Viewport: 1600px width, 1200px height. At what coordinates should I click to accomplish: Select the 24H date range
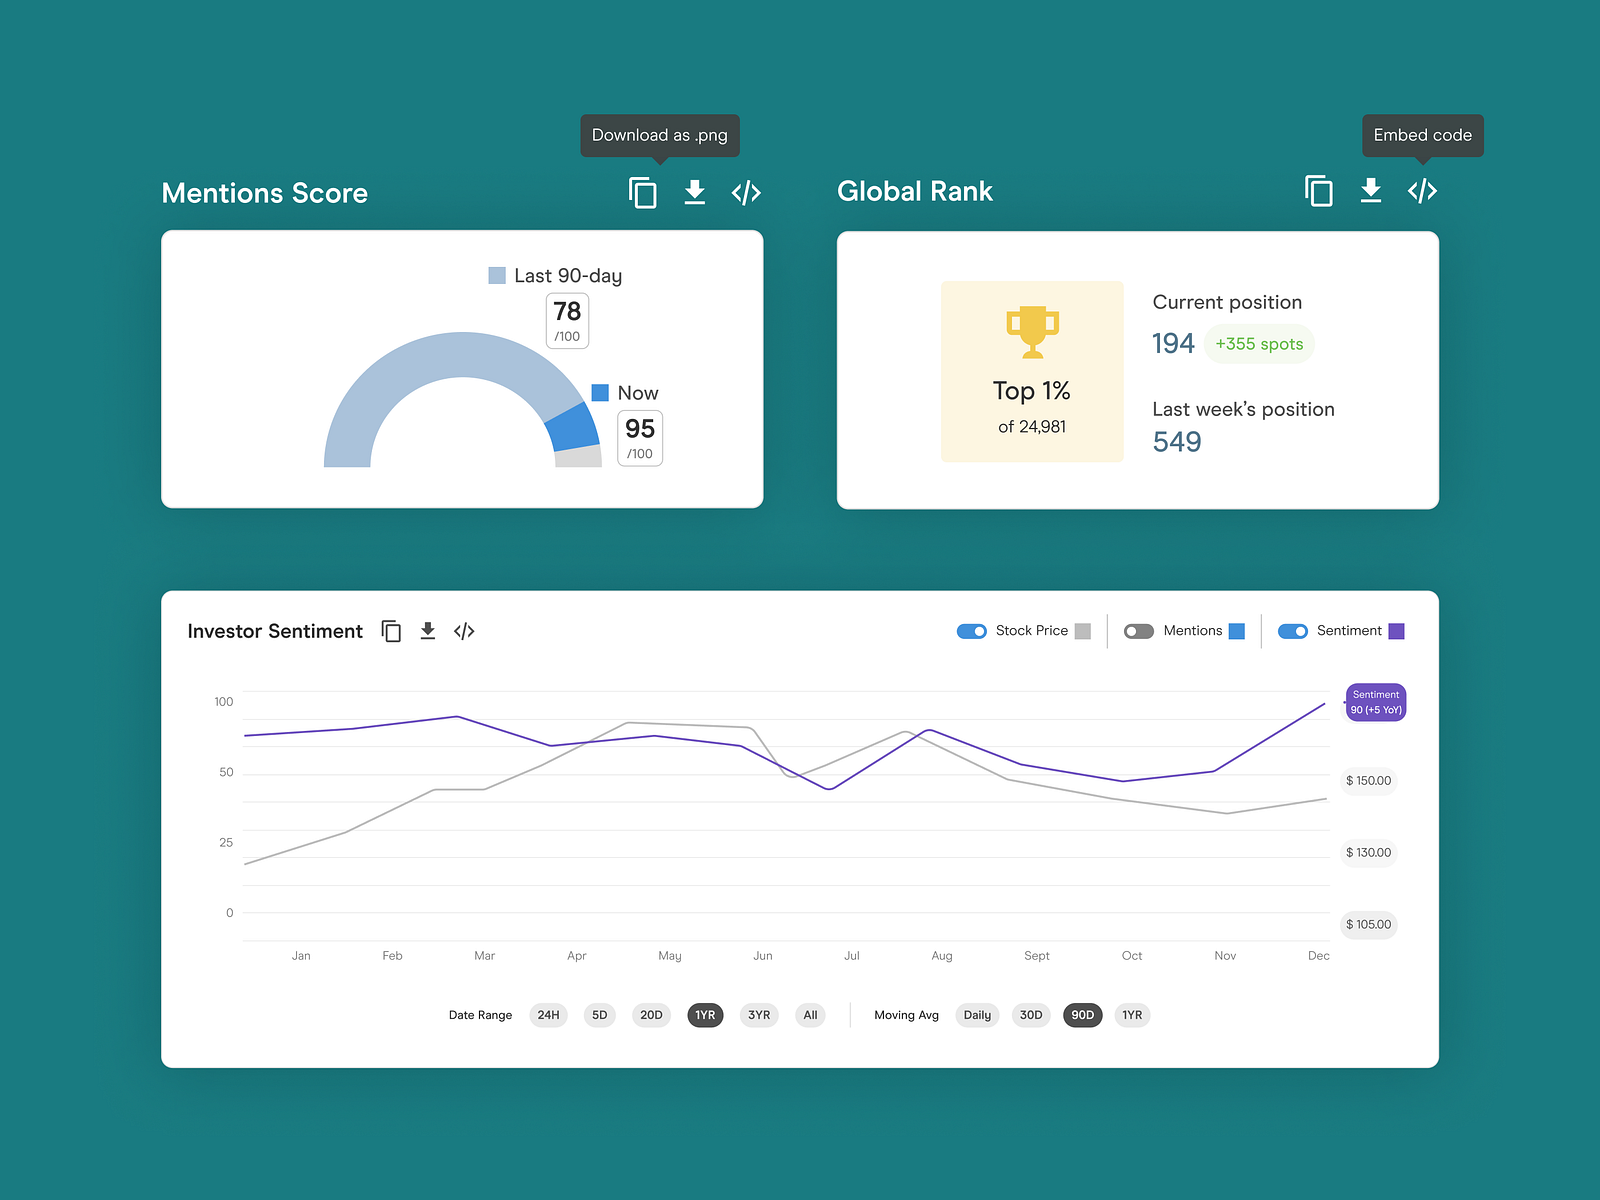click(549, 1015)
